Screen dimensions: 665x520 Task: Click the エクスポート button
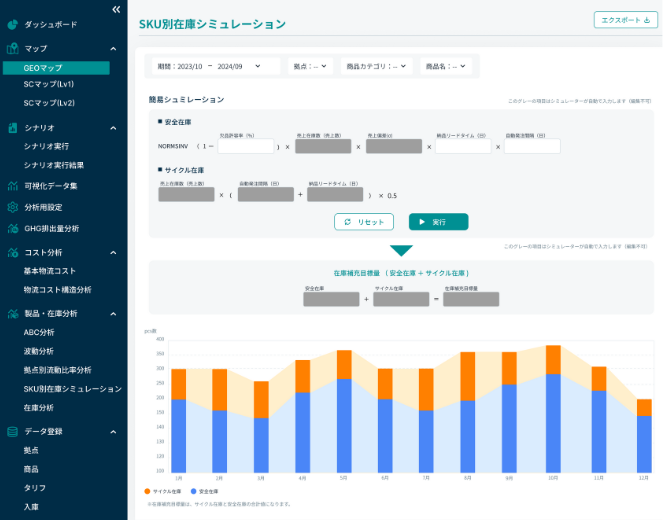point(626,20)
